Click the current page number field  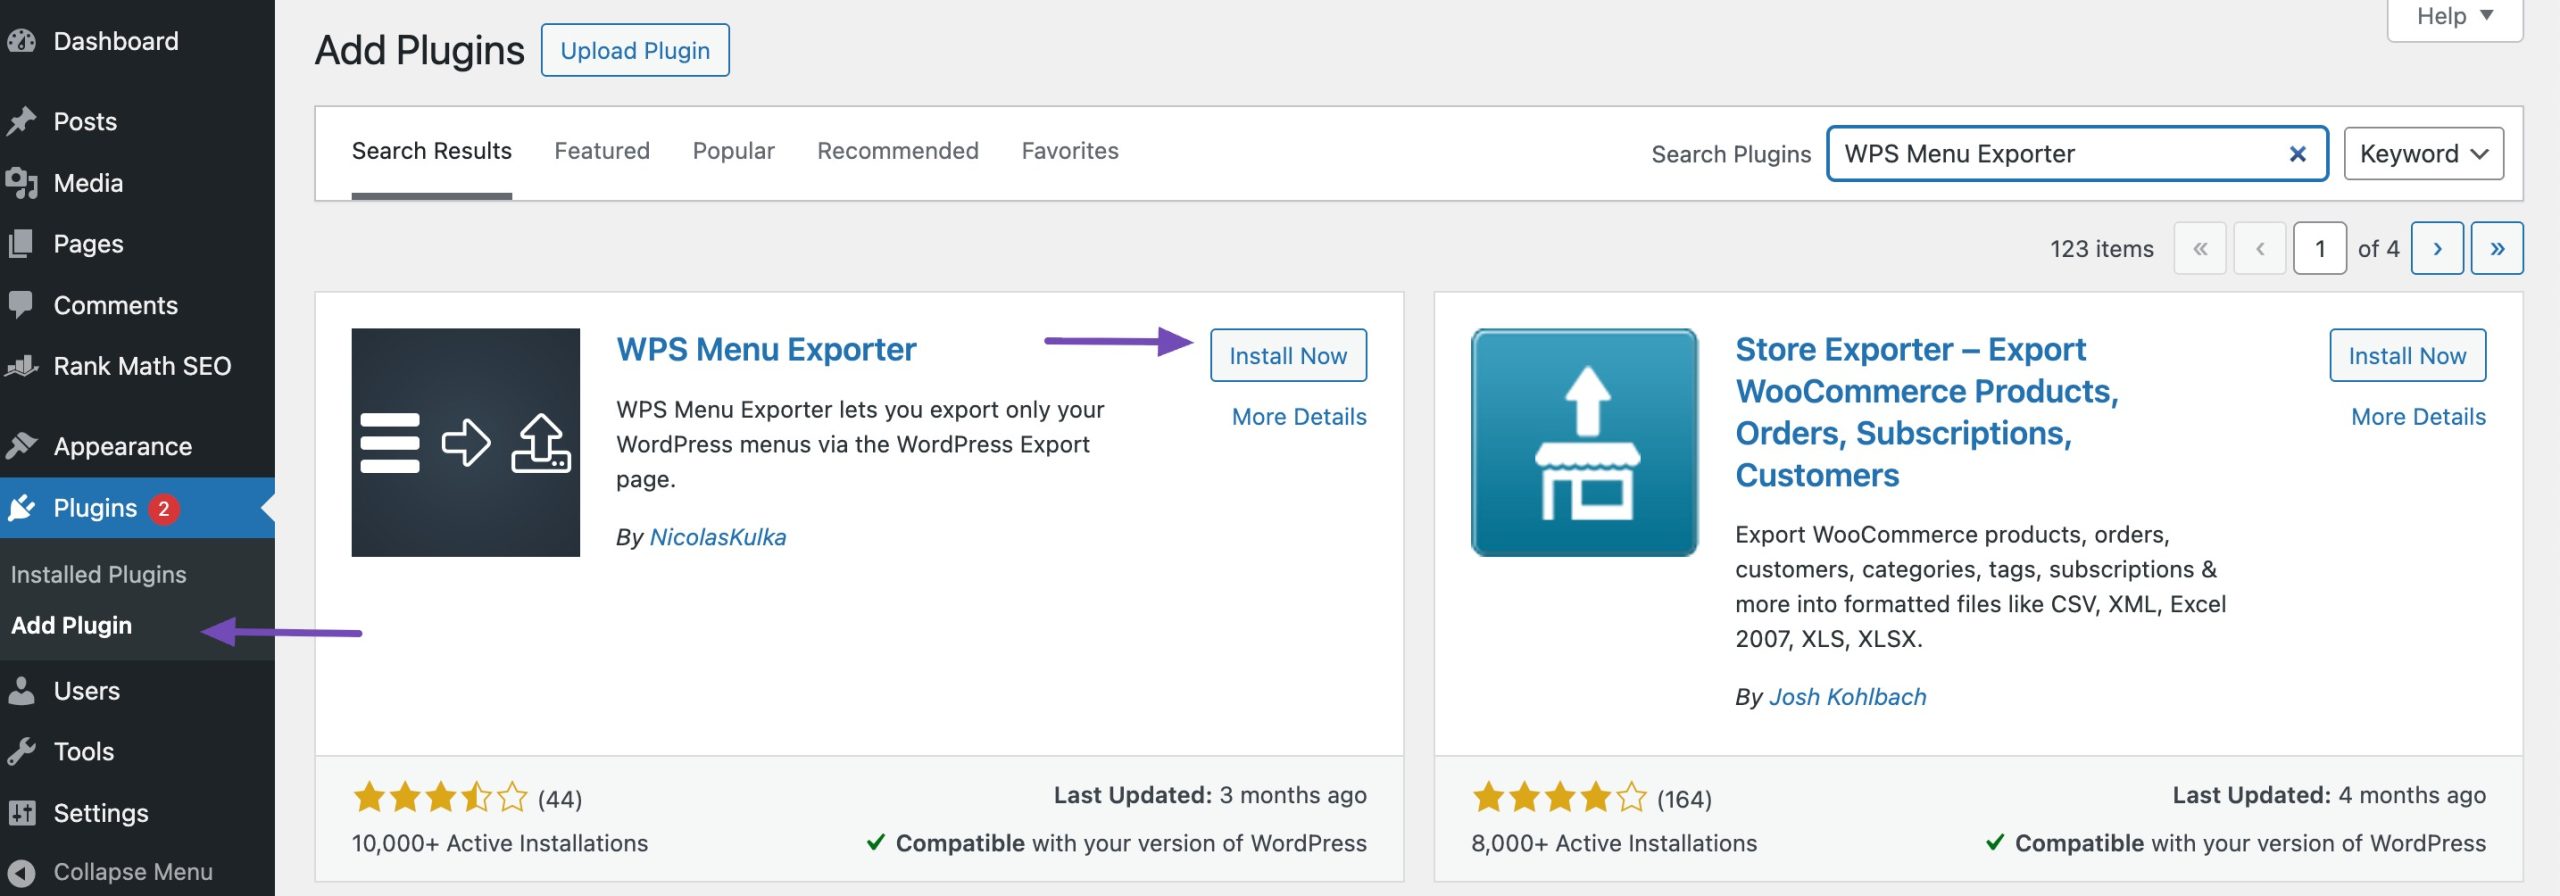coord(2320,248)
